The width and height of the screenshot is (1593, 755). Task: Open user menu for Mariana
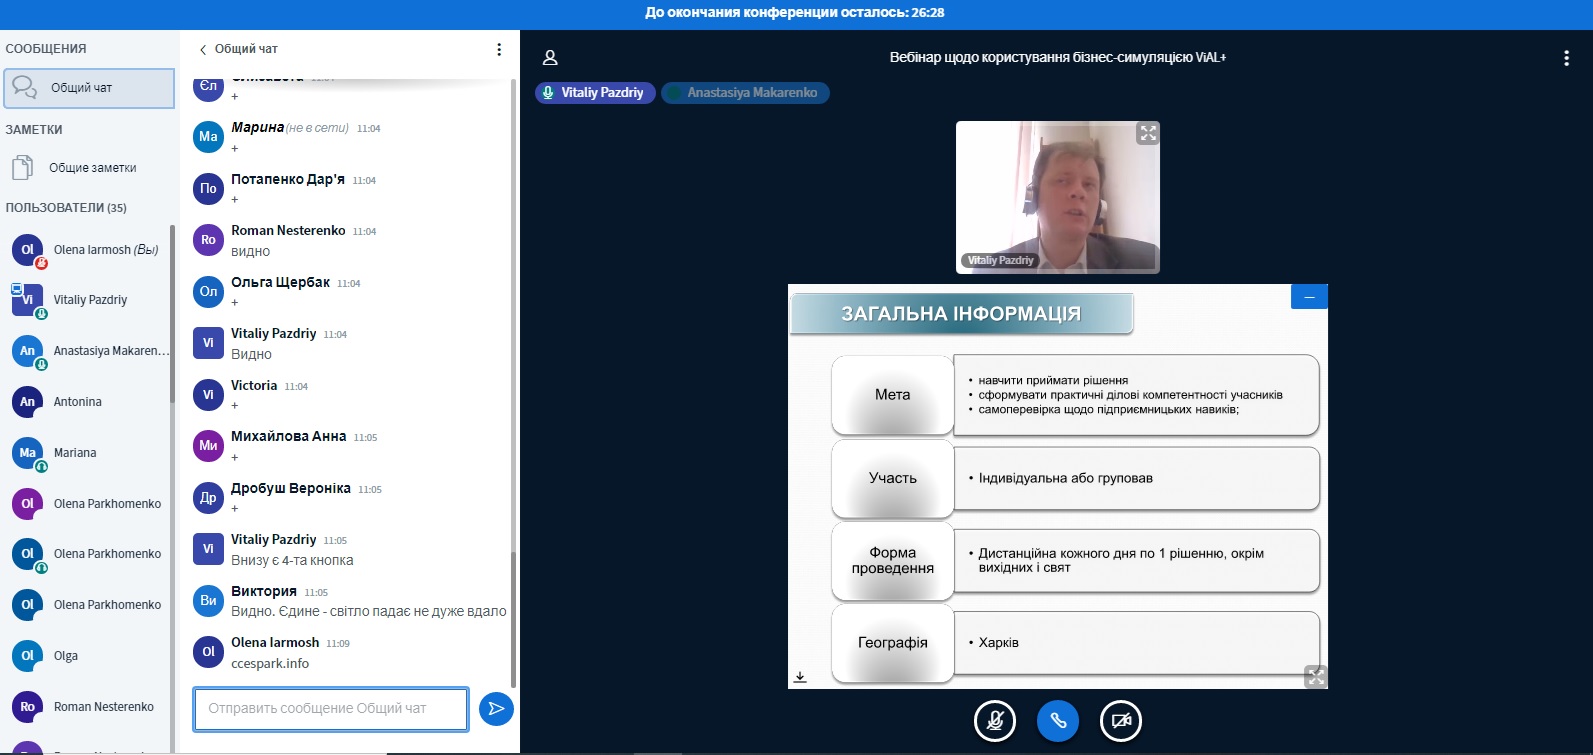[88, 453]
